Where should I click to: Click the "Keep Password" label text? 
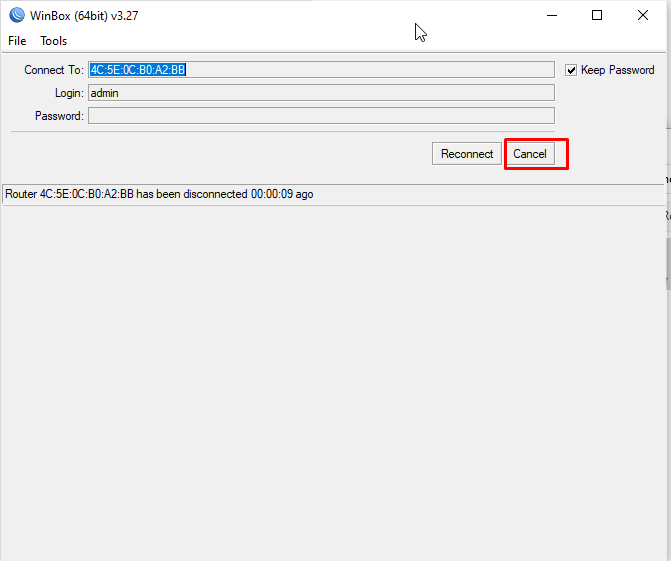617,70
